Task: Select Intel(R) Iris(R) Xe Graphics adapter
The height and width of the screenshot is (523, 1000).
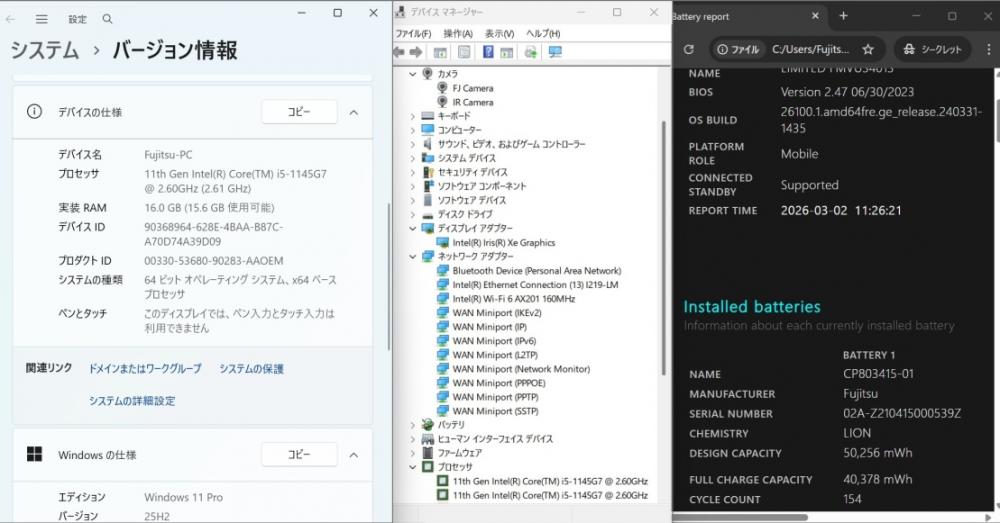Action: (504, 242)
